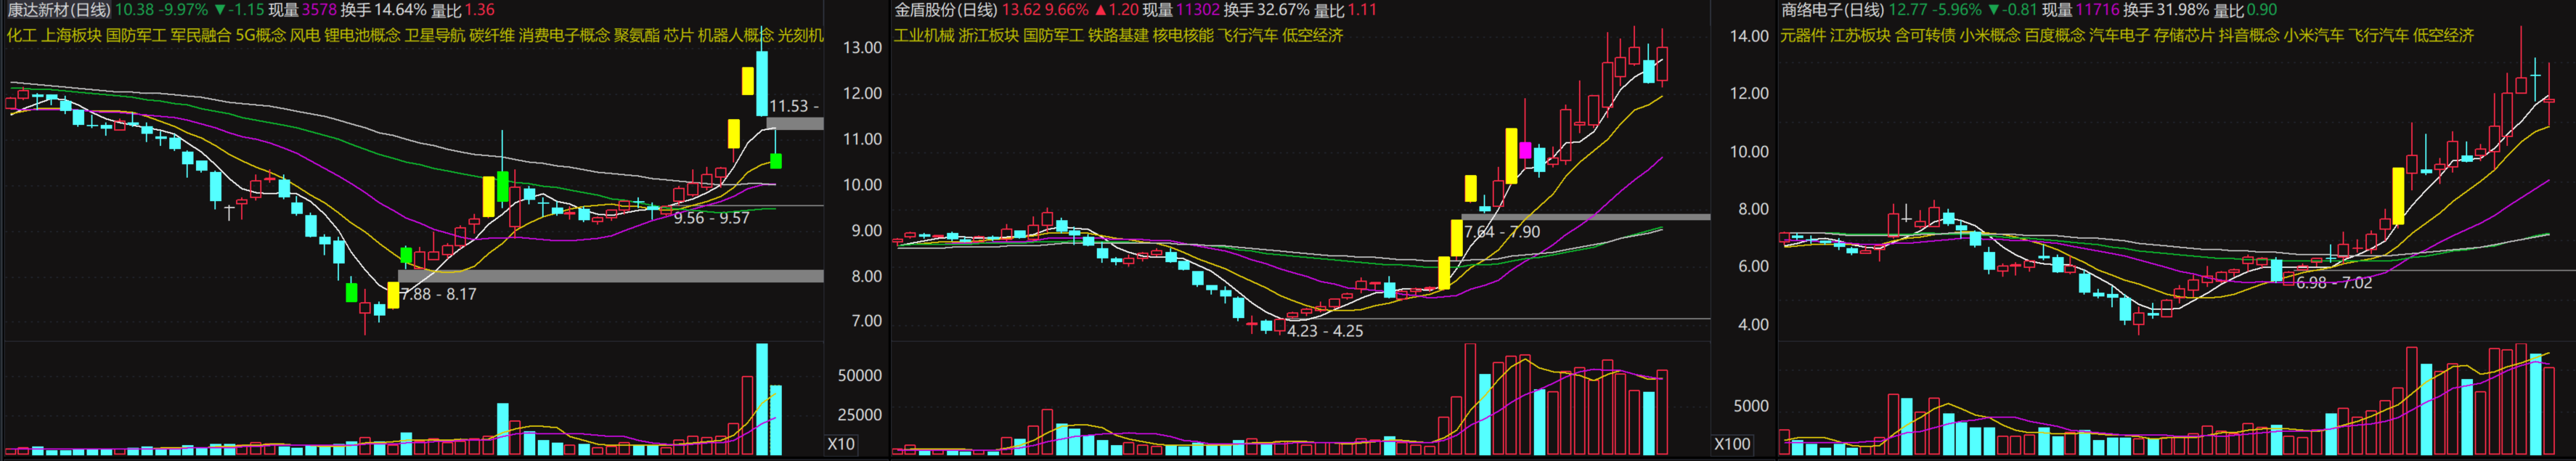
Task: Click the 核电核能 concept tag
Action: tap(1183, 35)
